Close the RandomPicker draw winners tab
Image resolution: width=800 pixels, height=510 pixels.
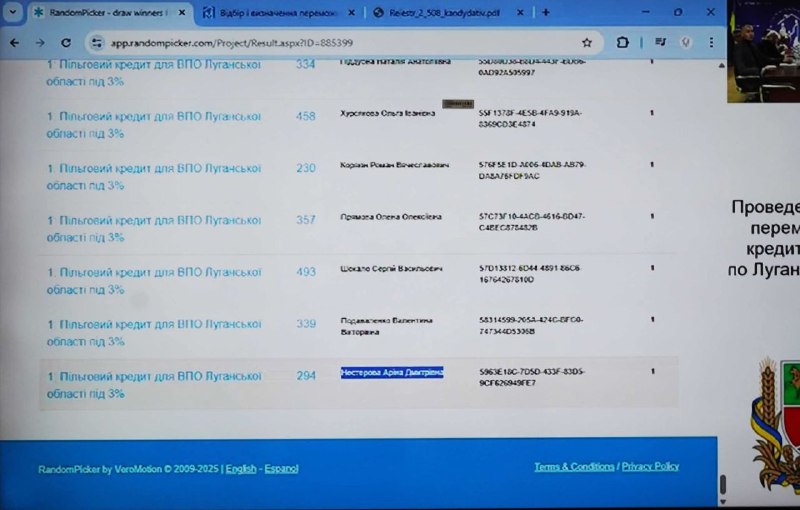tap(181, 13)
